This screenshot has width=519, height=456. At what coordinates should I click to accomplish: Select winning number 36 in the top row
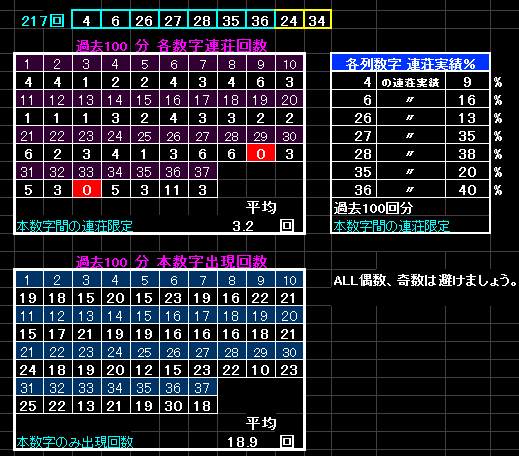coord(260,21)
